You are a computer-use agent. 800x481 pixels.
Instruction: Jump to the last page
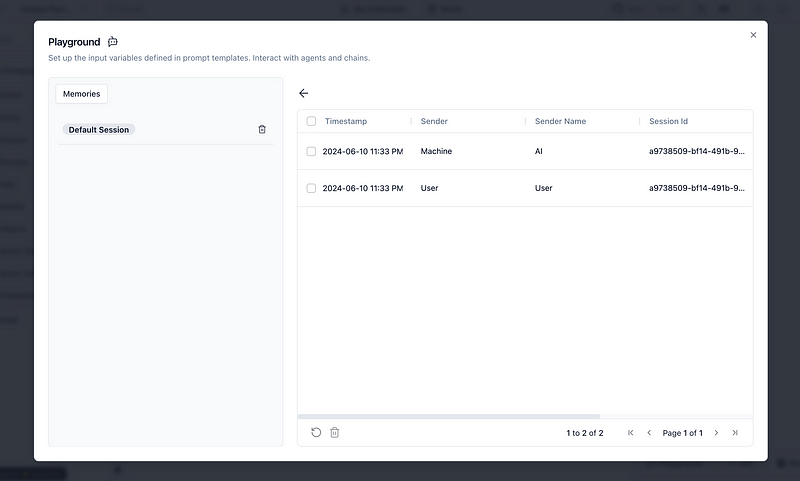735,433
